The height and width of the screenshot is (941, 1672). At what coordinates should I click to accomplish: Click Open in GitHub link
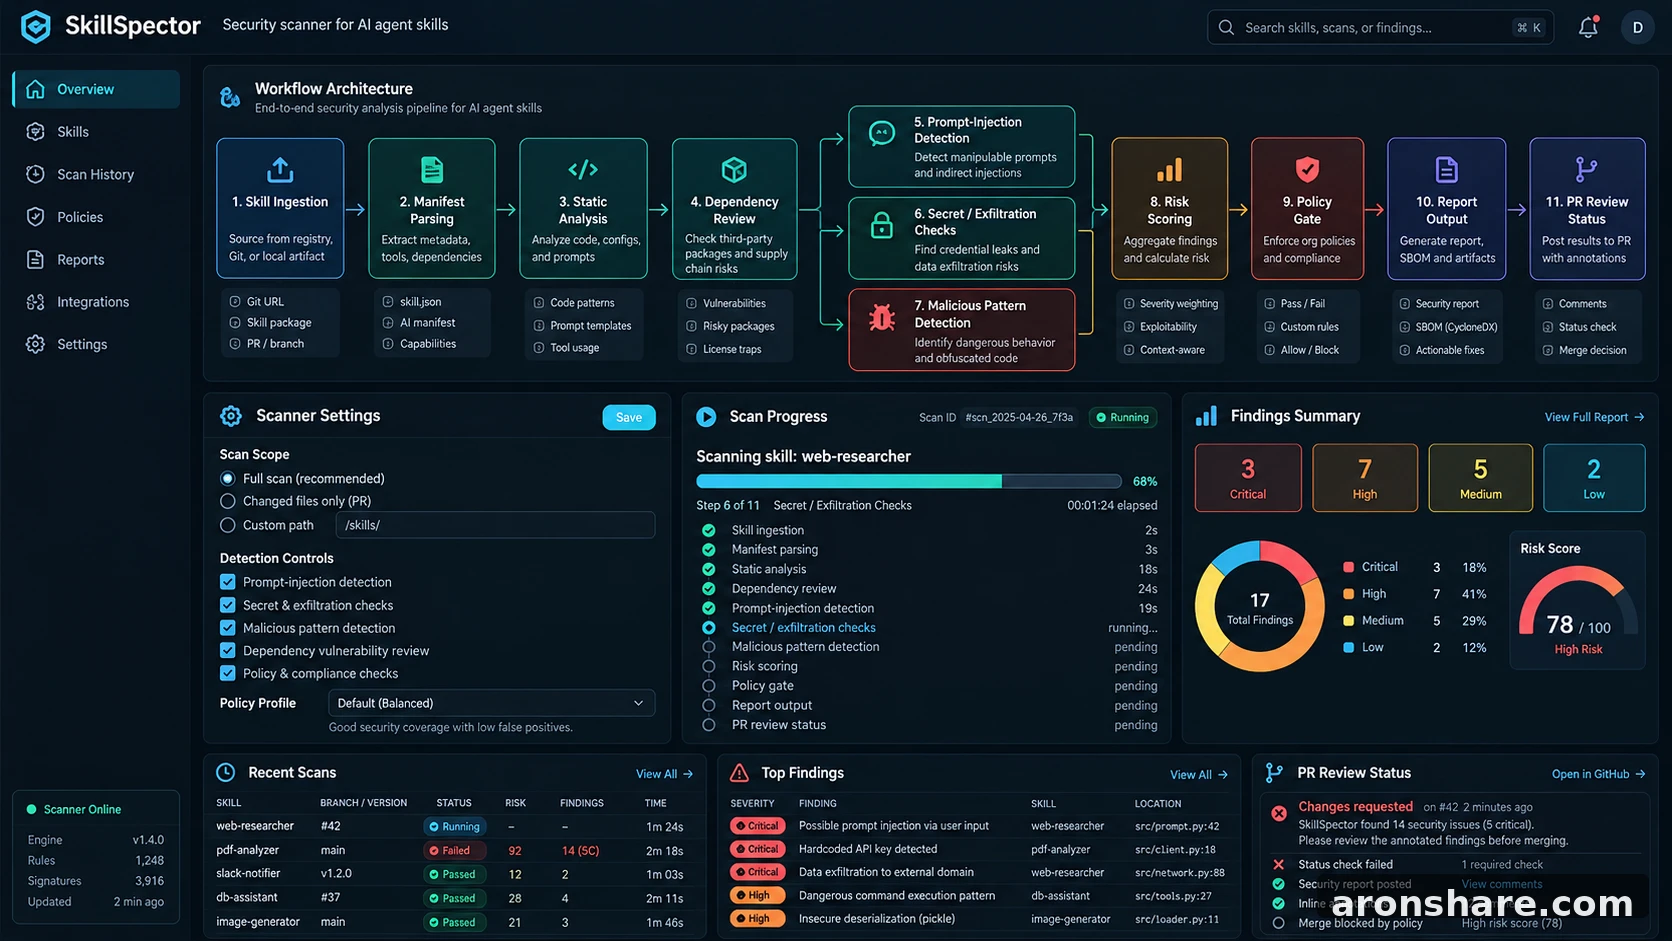(1598, 774)
